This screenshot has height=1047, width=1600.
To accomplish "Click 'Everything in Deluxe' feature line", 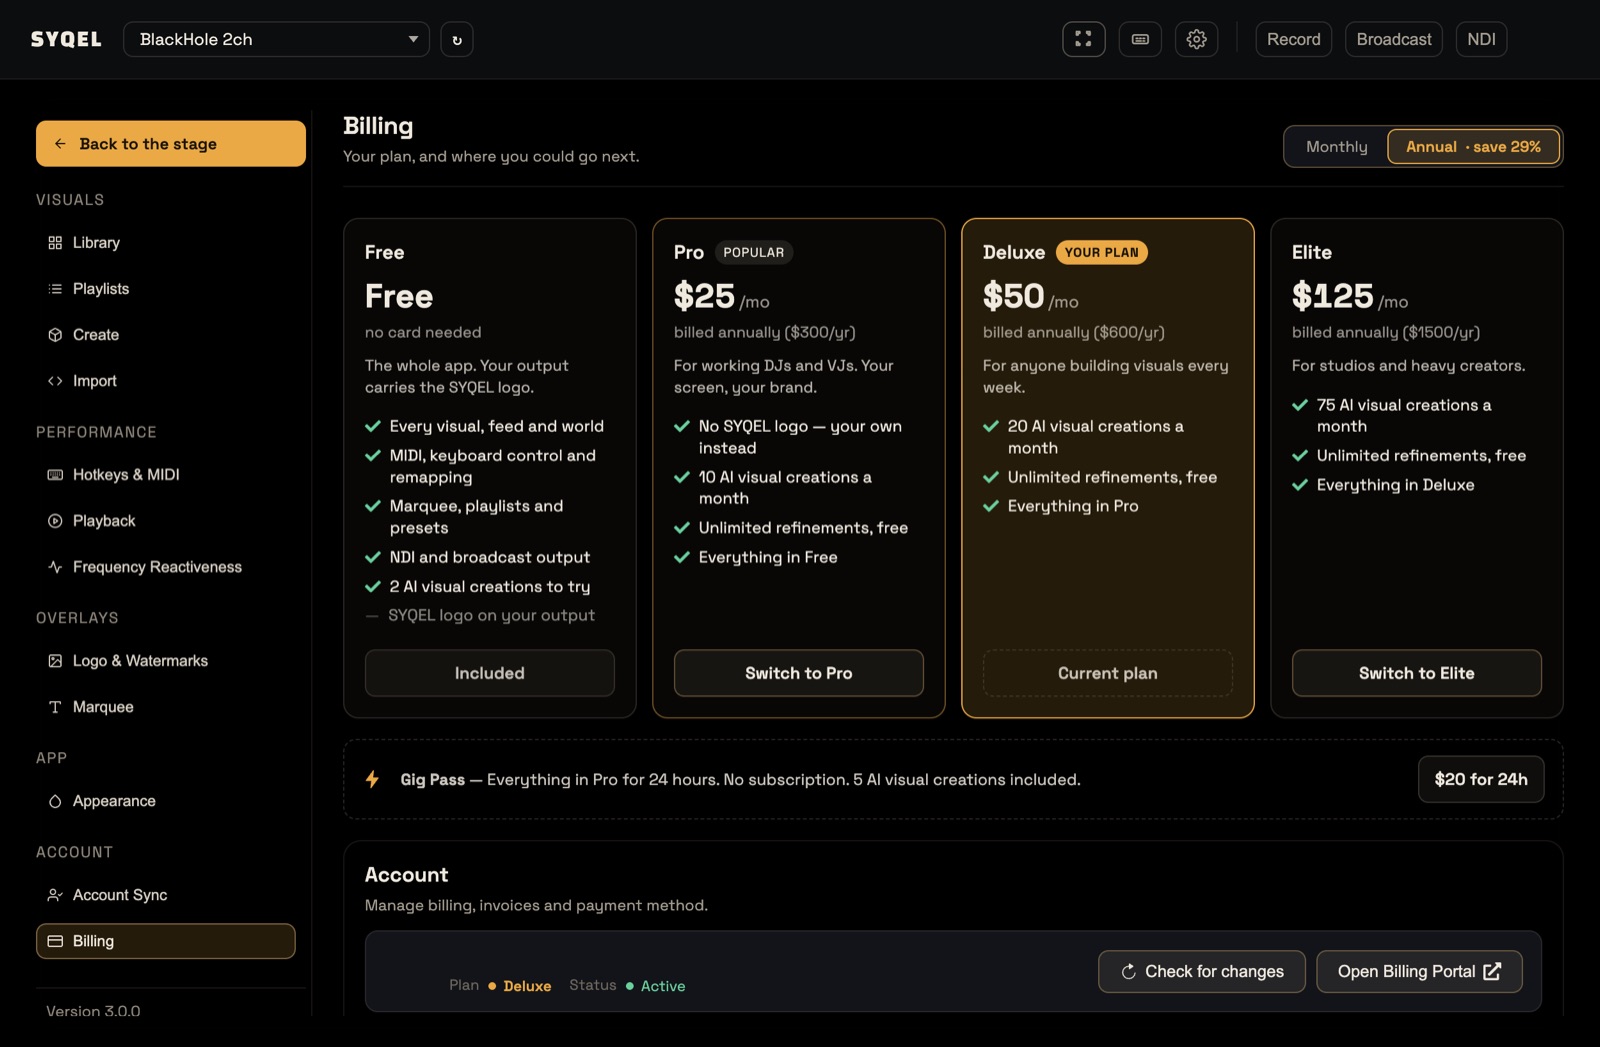I will click(x=1395, y=485).
